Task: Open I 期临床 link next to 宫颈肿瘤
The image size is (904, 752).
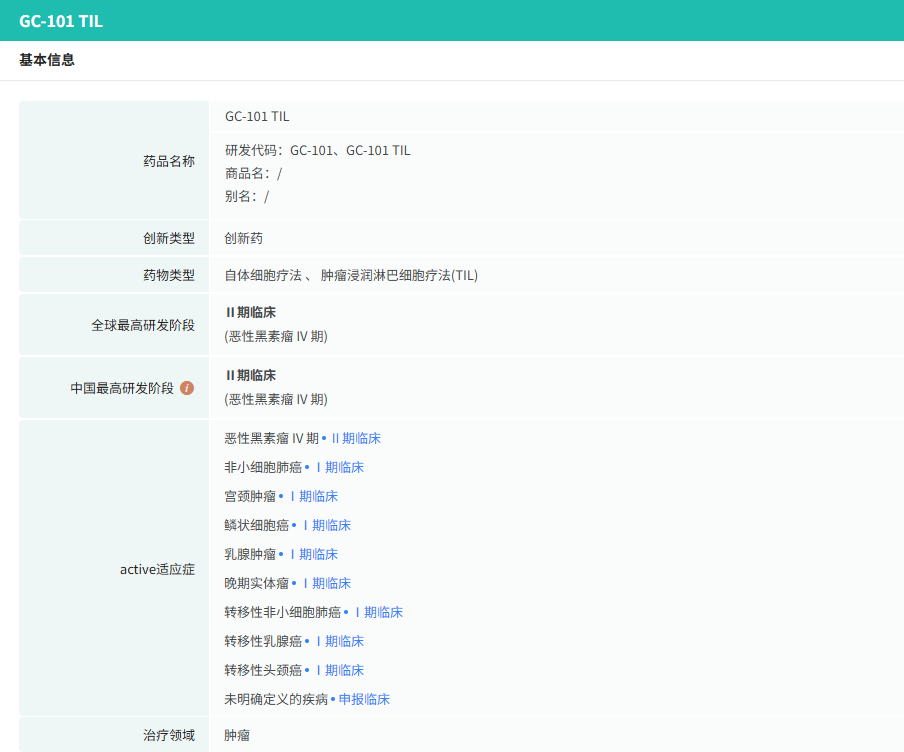Action: click(313, 496)
